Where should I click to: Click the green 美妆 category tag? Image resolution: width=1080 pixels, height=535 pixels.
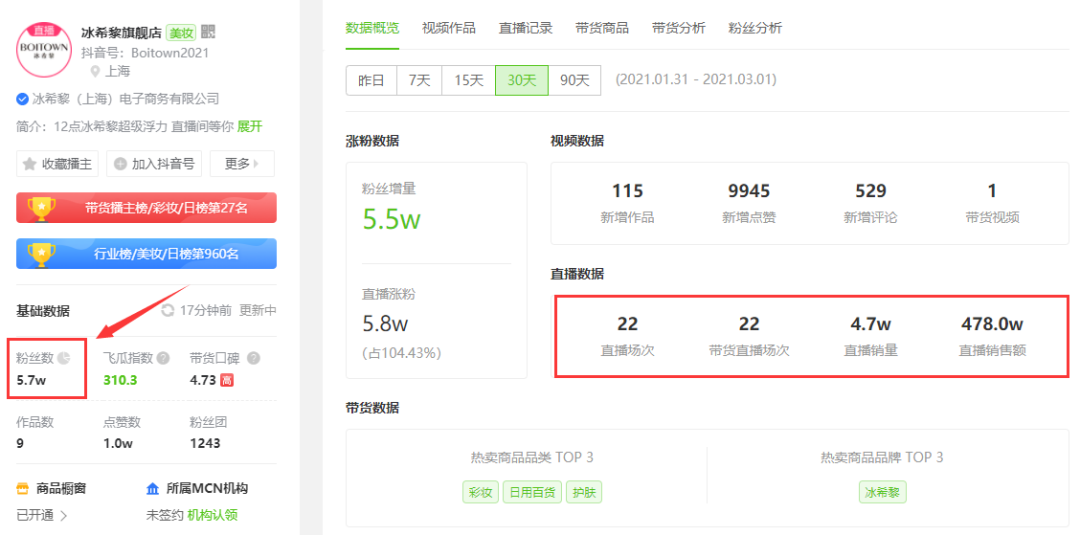point(182,32)
